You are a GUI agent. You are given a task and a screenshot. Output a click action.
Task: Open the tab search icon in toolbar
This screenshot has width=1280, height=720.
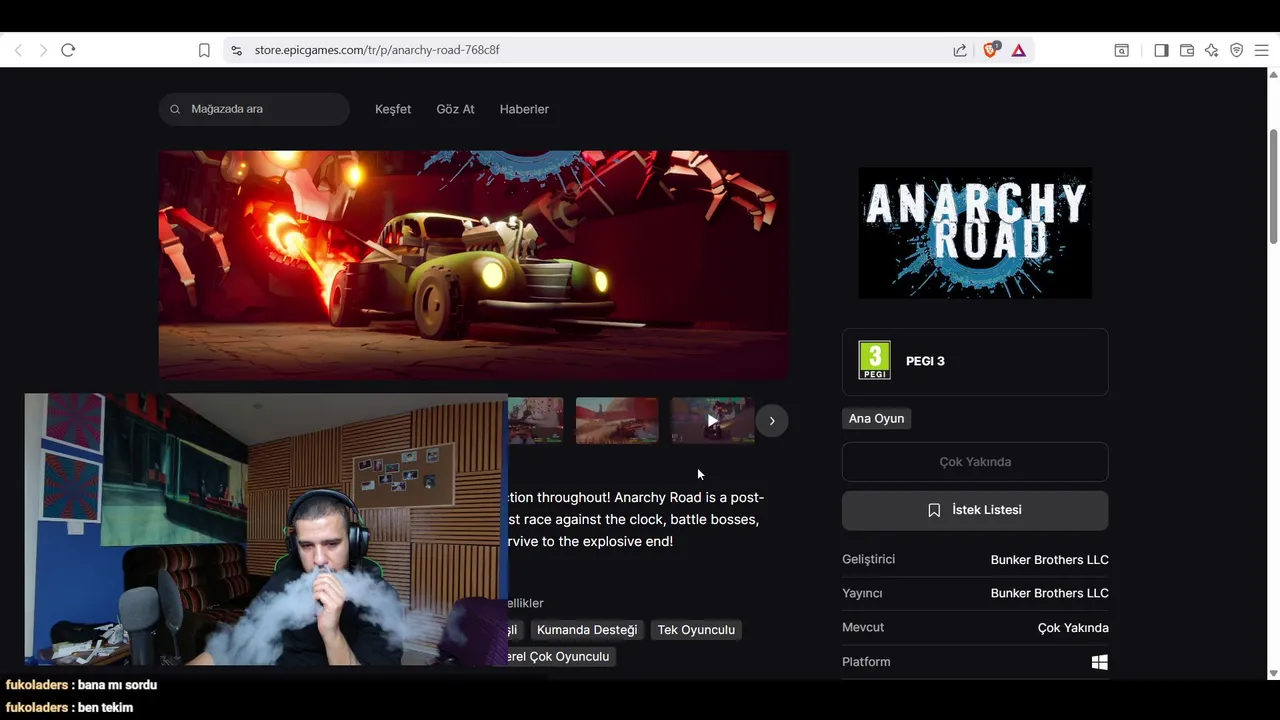[1122, 50]
